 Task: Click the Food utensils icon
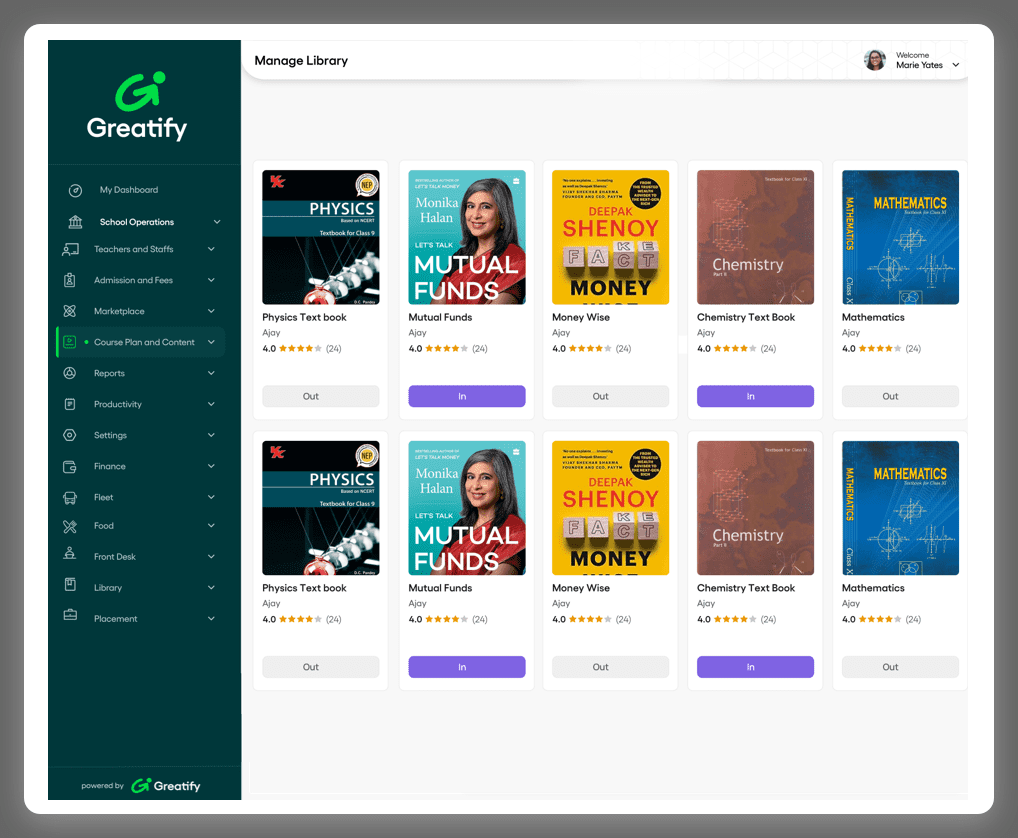pyautogui.click(x=70, y=526)
